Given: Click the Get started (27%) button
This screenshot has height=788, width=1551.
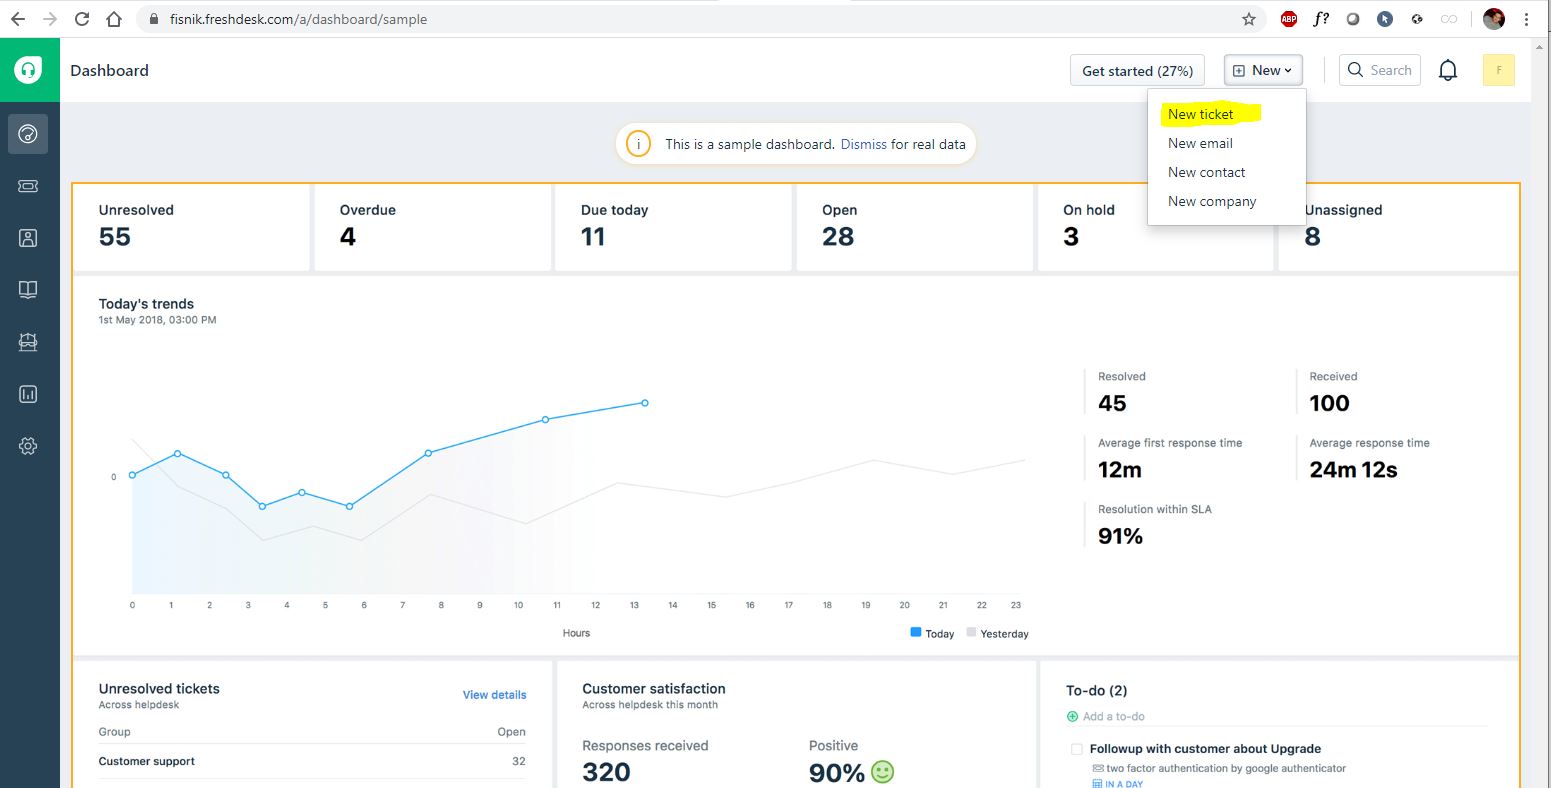Looking at the screenshot, I should (1137, 70).
